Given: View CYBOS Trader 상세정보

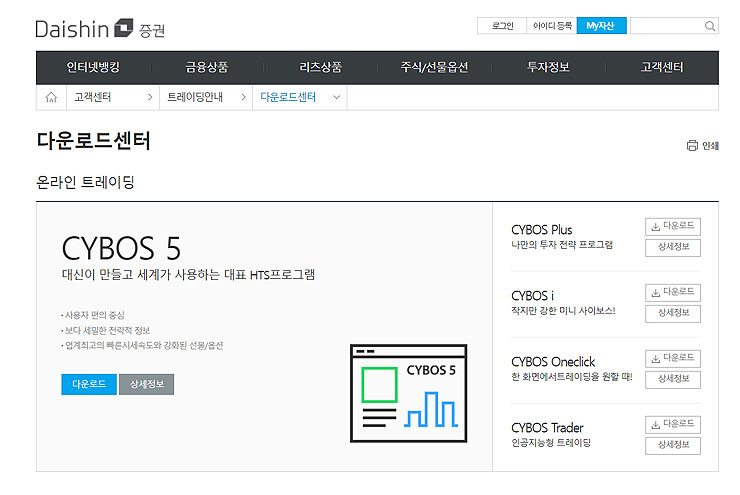Looking at the screenshot, I should (673, 445).
